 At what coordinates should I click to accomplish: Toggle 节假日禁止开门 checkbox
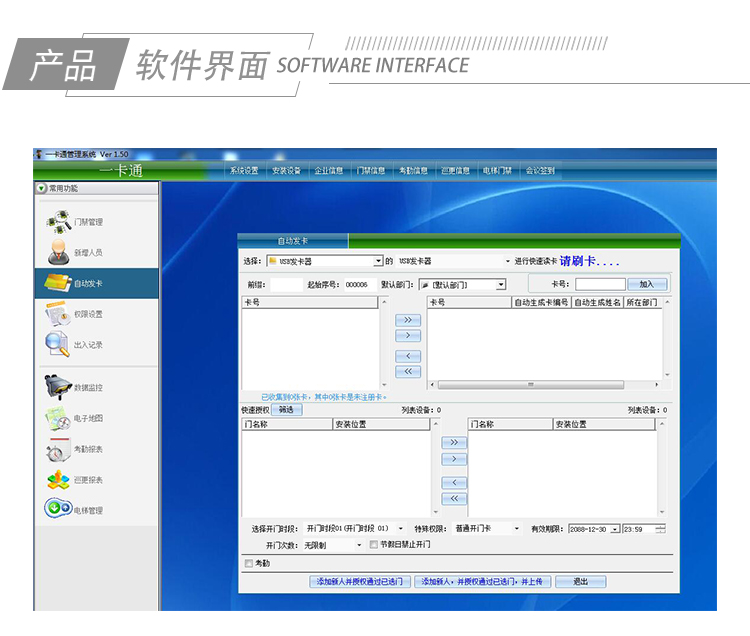tap(374, 545)
